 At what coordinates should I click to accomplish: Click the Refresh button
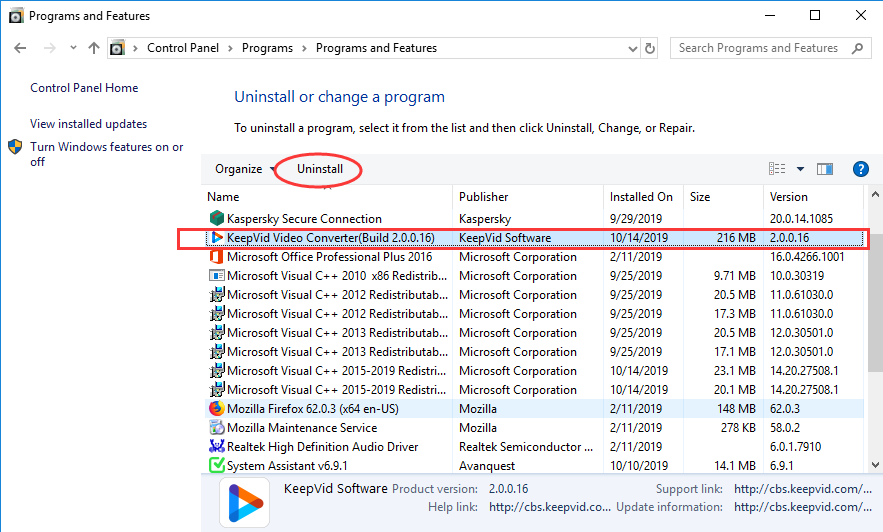[650, 48]
